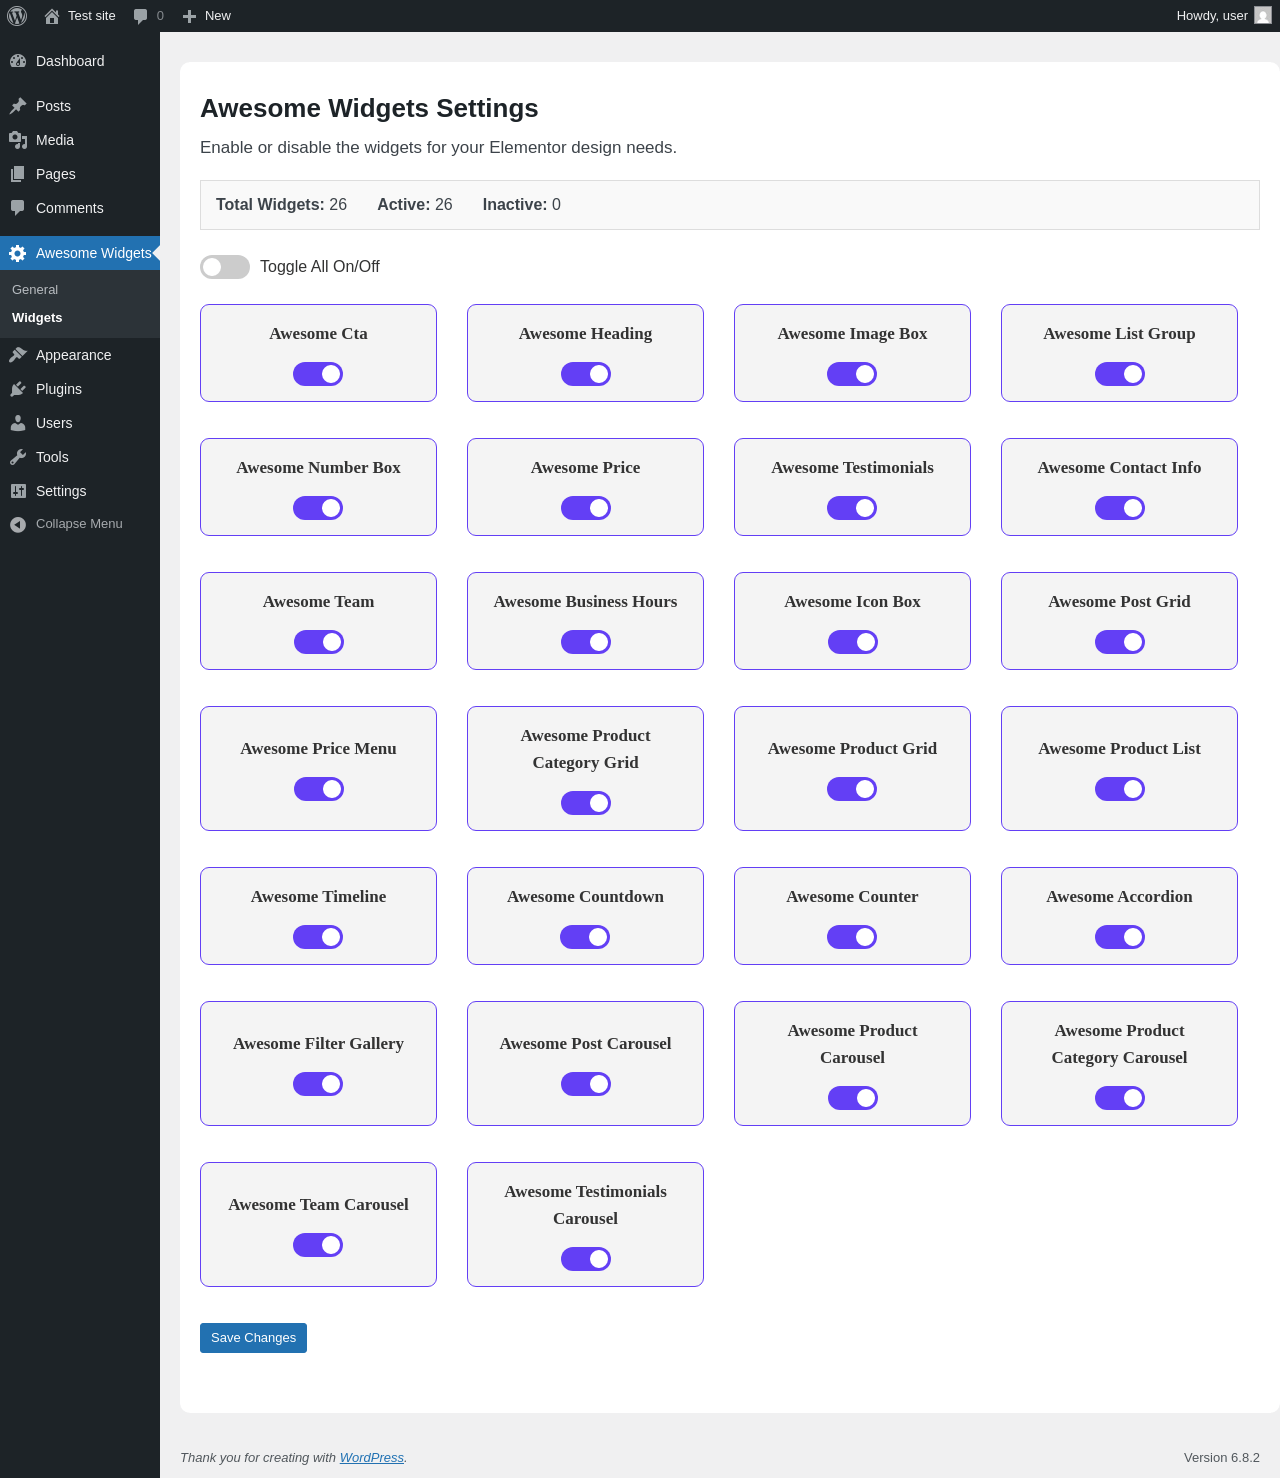Screen dimensions: 1280x1478
Task: Turn off Awesome Testimonials Carousel toggle
Action: coord(586,1259)
